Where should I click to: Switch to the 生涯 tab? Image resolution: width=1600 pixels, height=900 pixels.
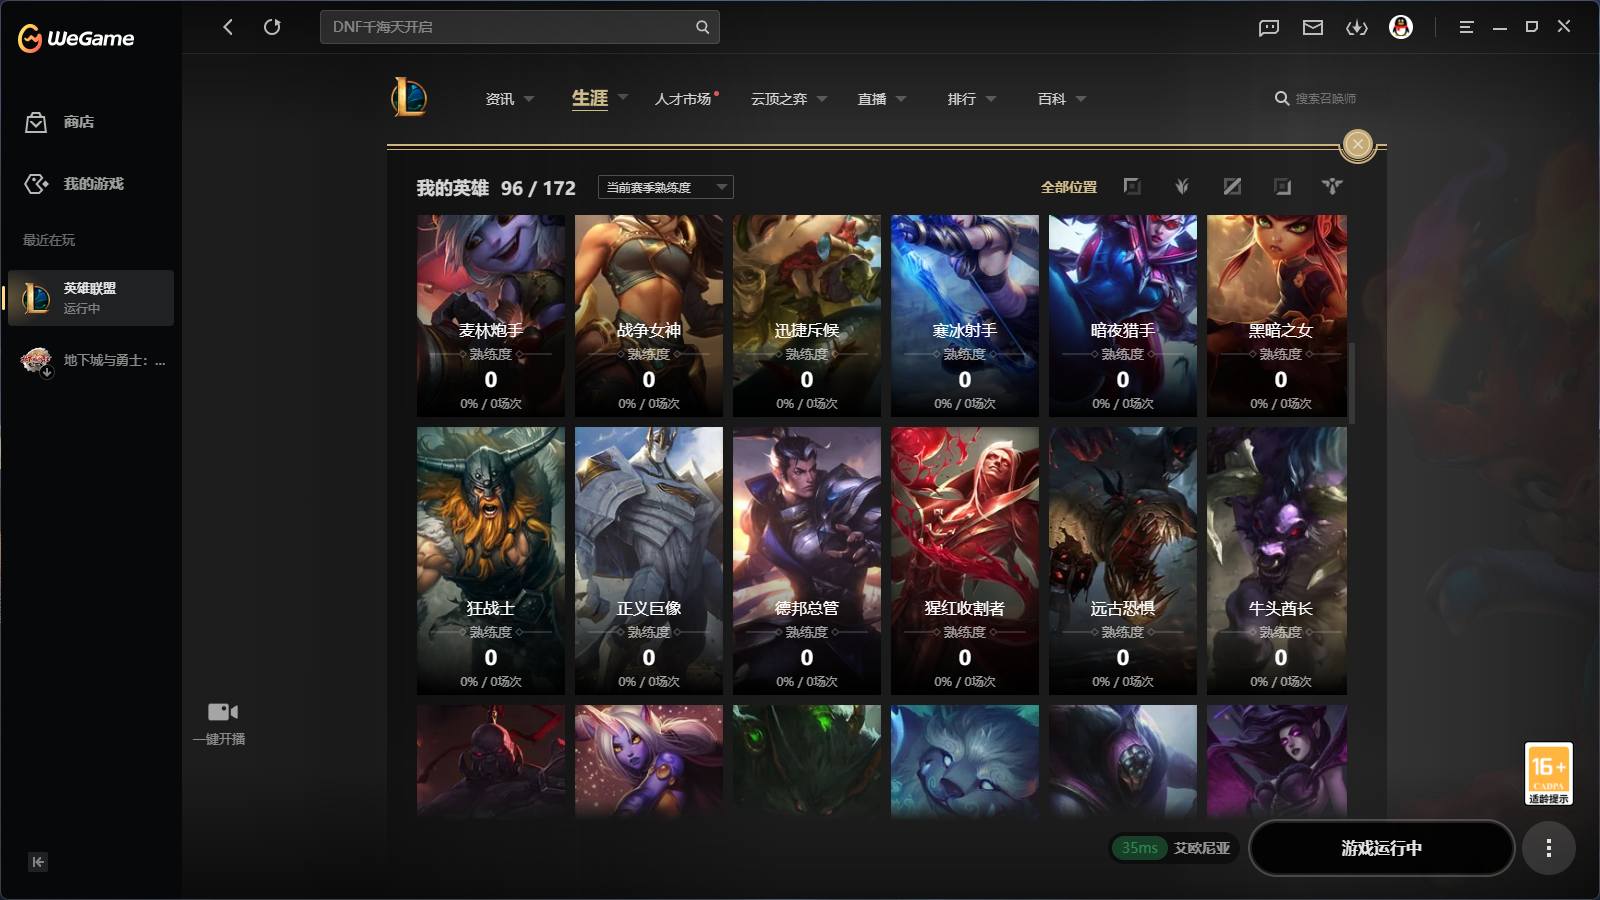pos(590,98)
